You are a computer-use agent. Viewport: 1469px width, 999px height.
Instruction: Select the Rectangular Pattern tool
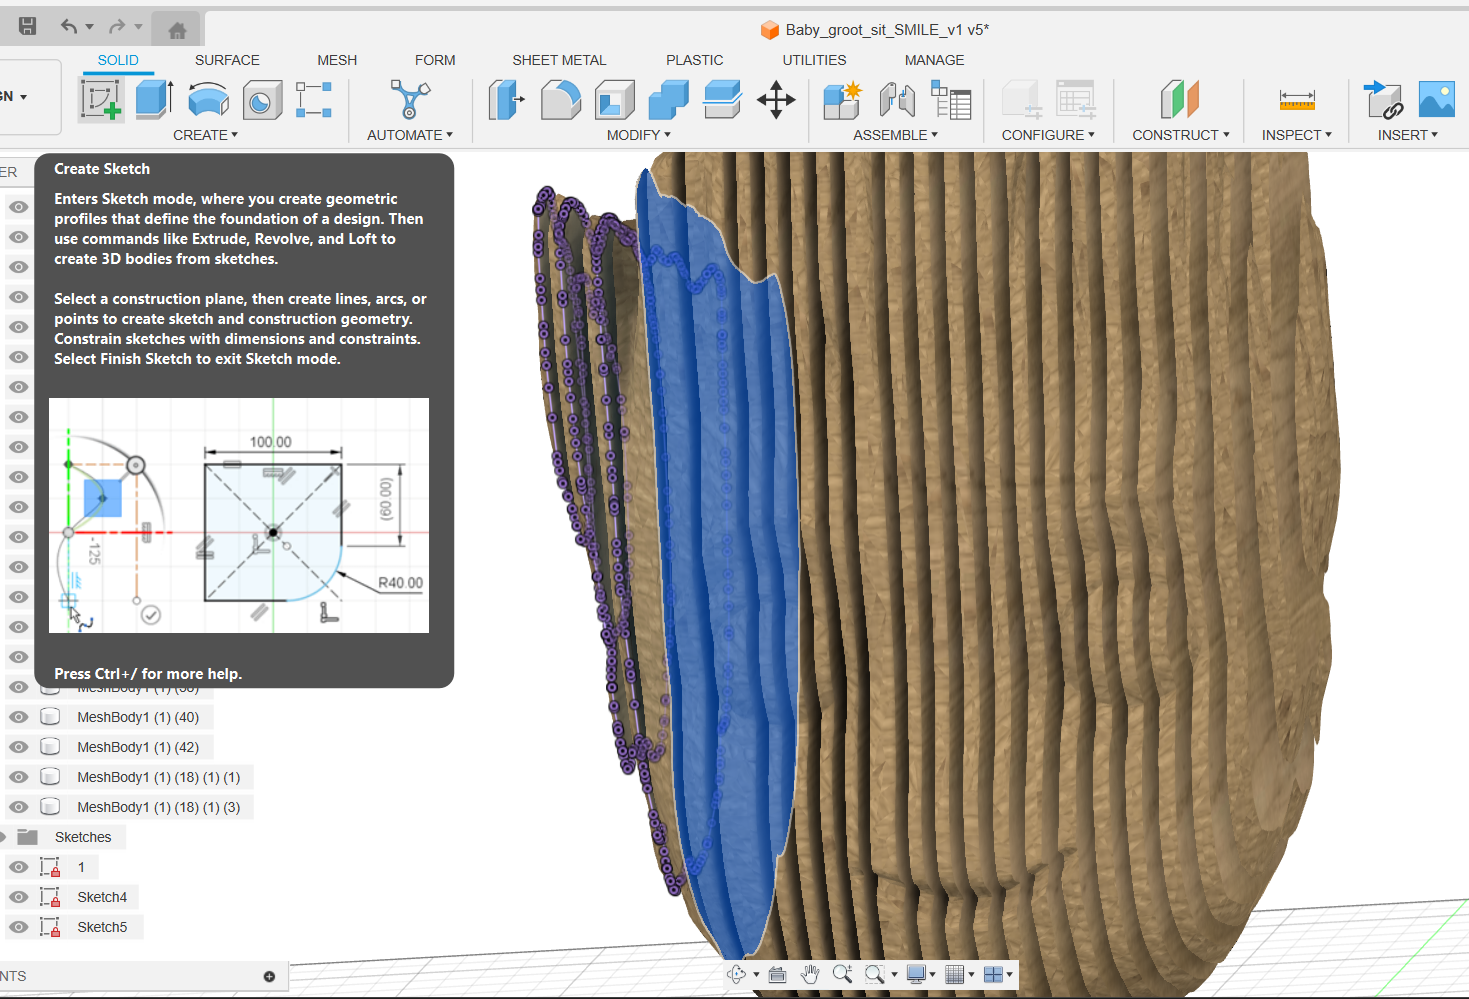(x=314, y=100)
